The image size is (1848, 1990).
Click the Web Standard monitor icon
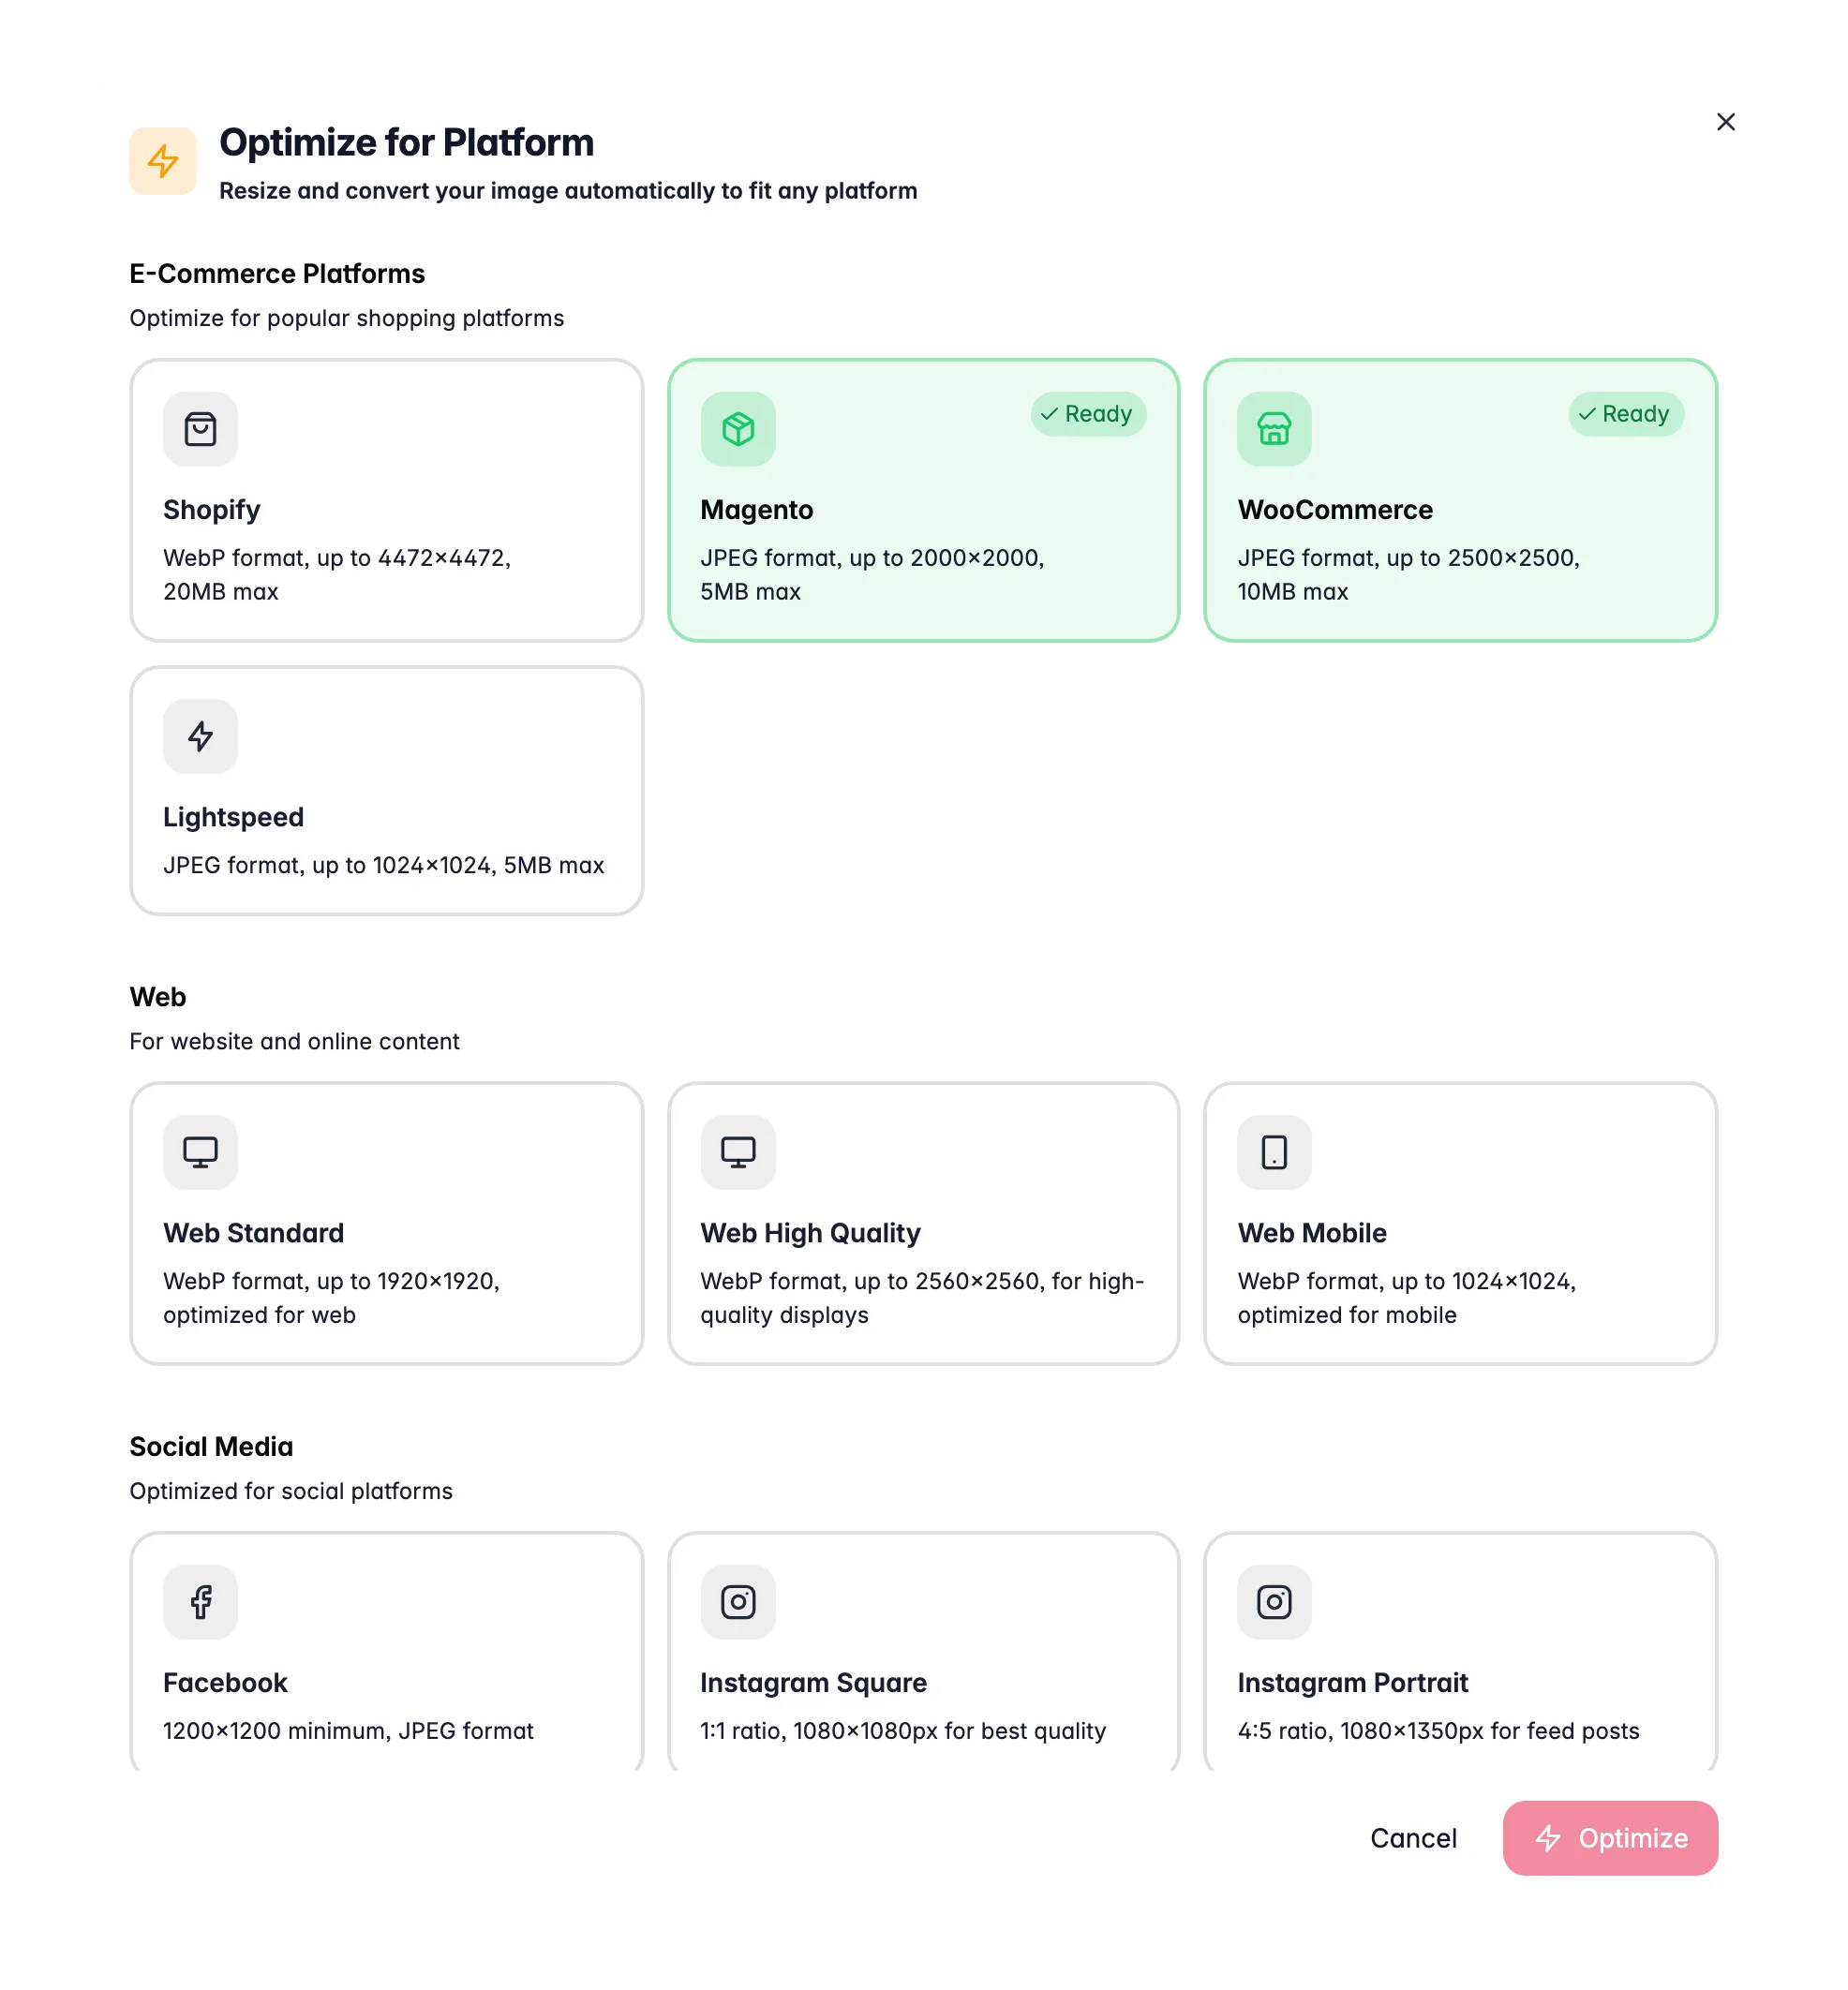pos(200,1152)
